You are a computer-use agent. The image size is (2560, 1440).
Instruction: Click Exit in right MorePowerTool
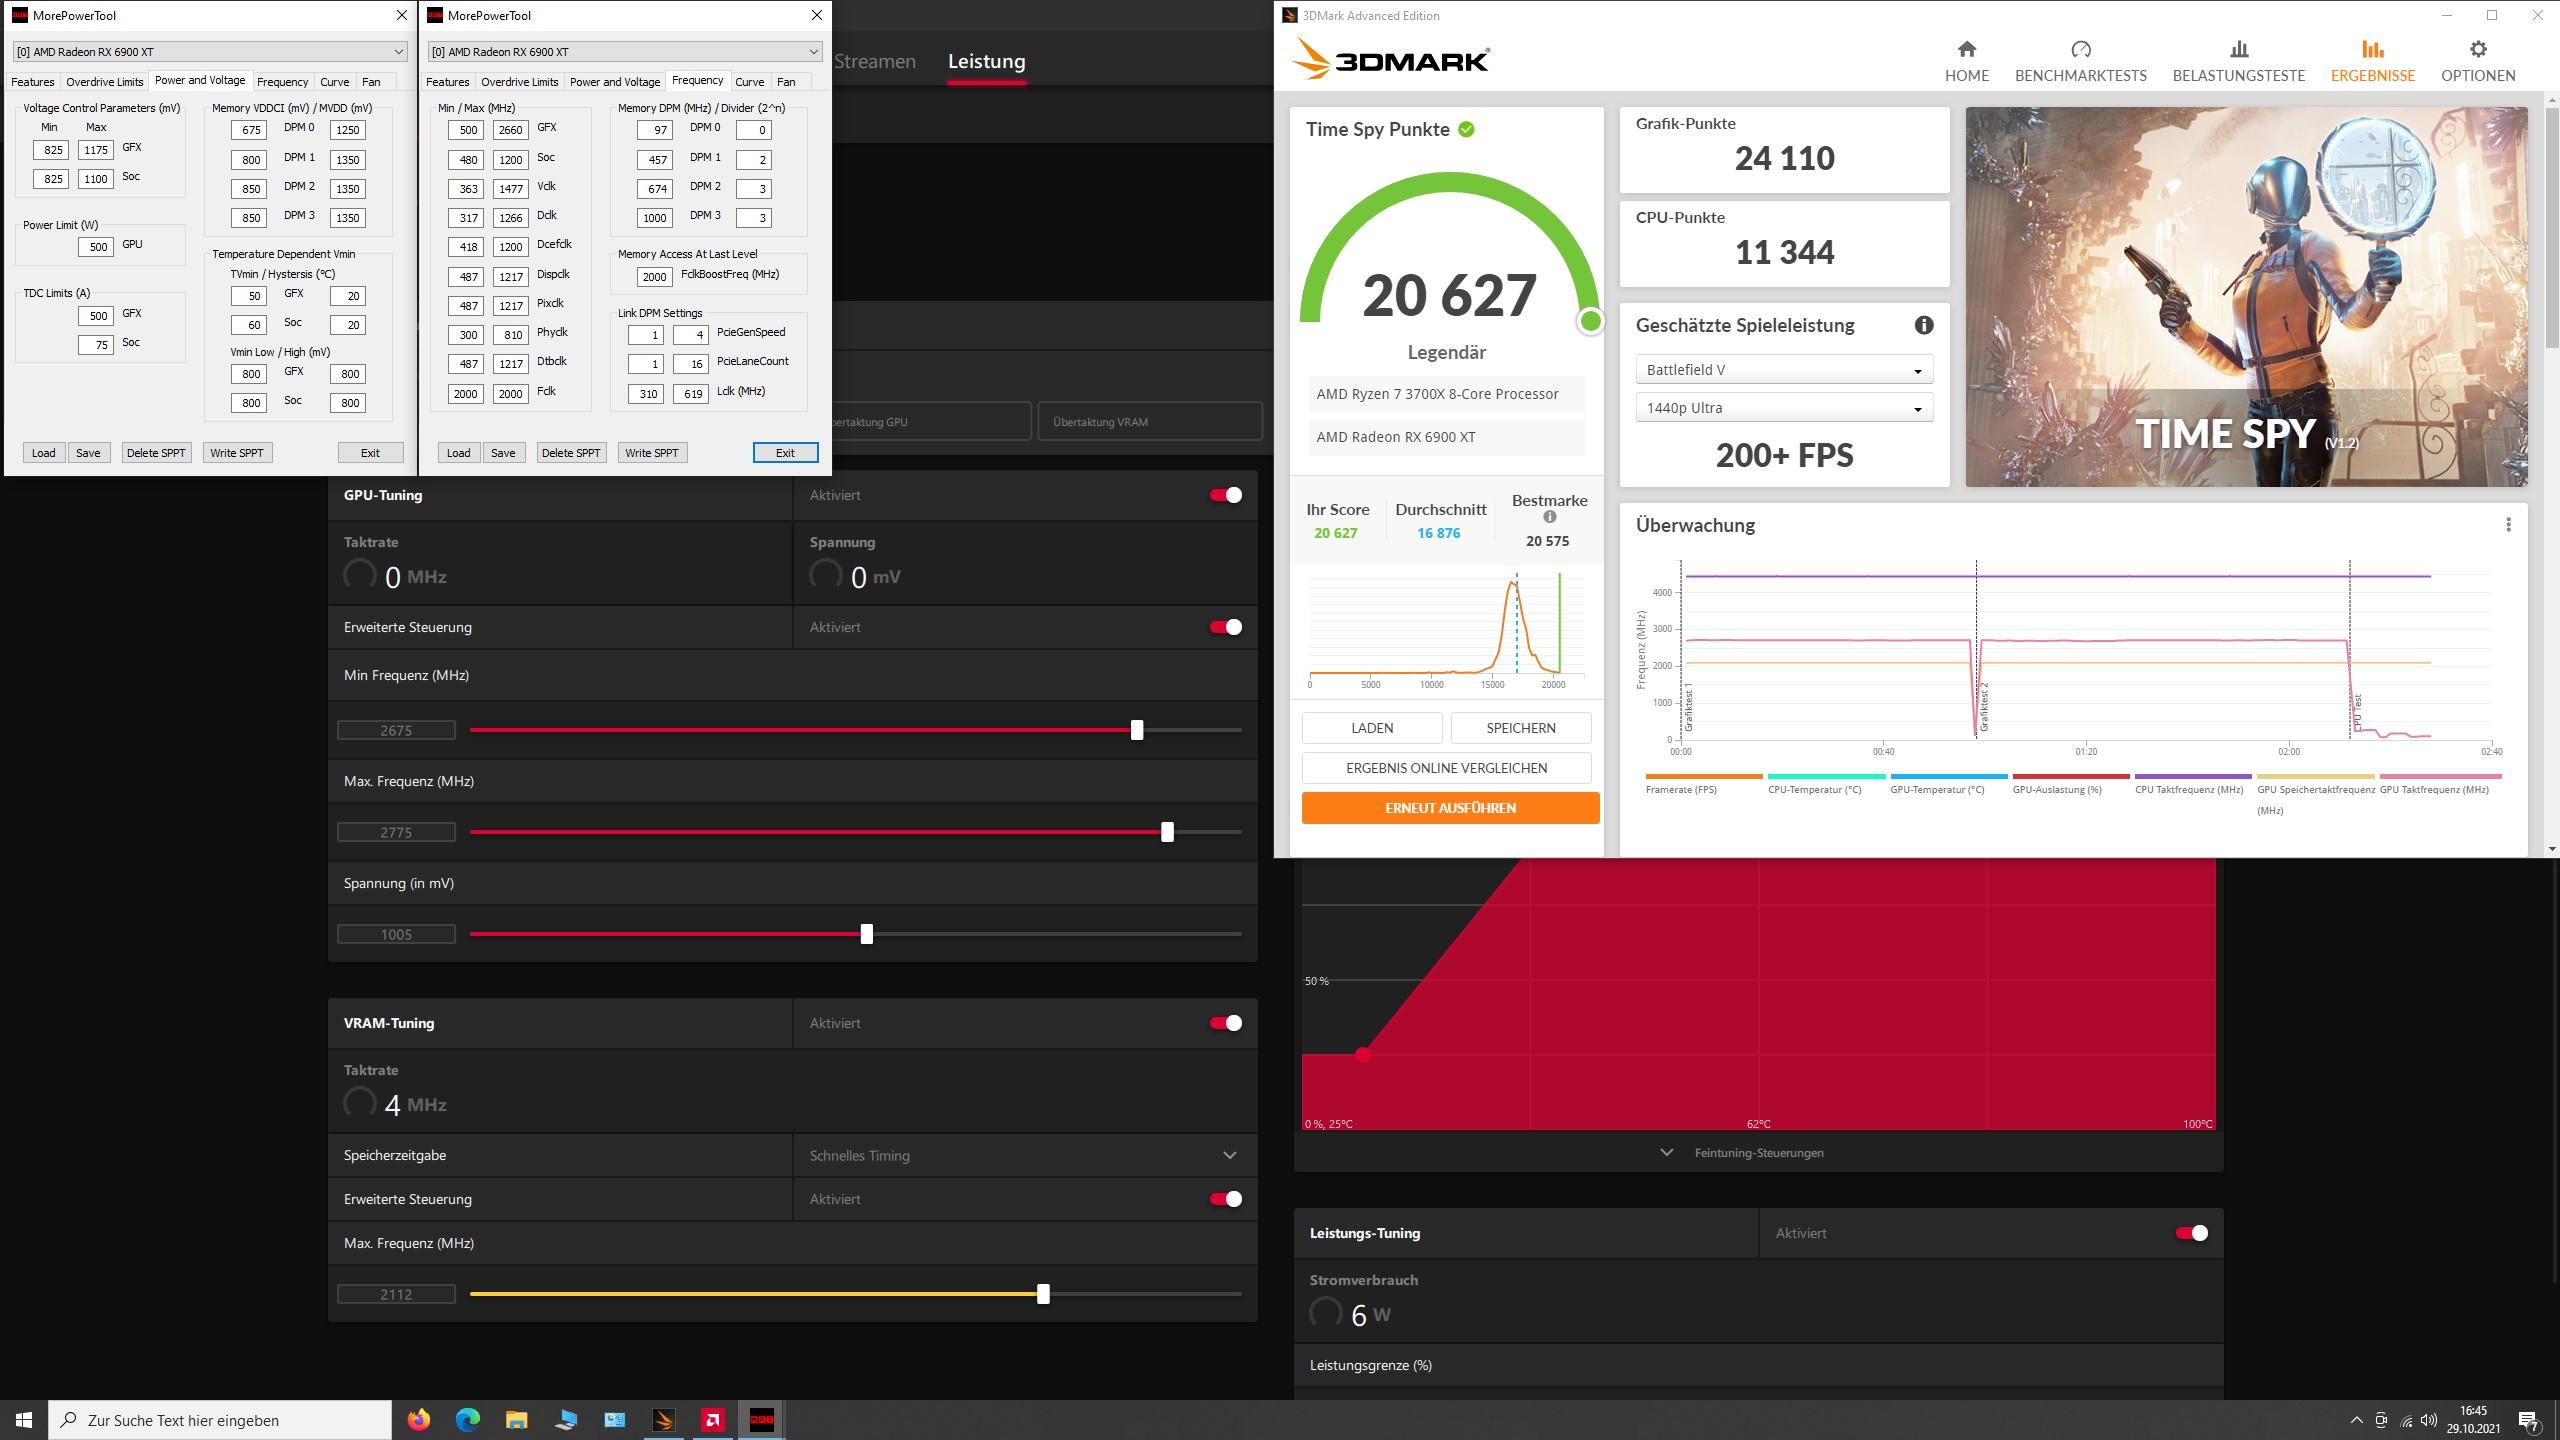coord(785,453)
